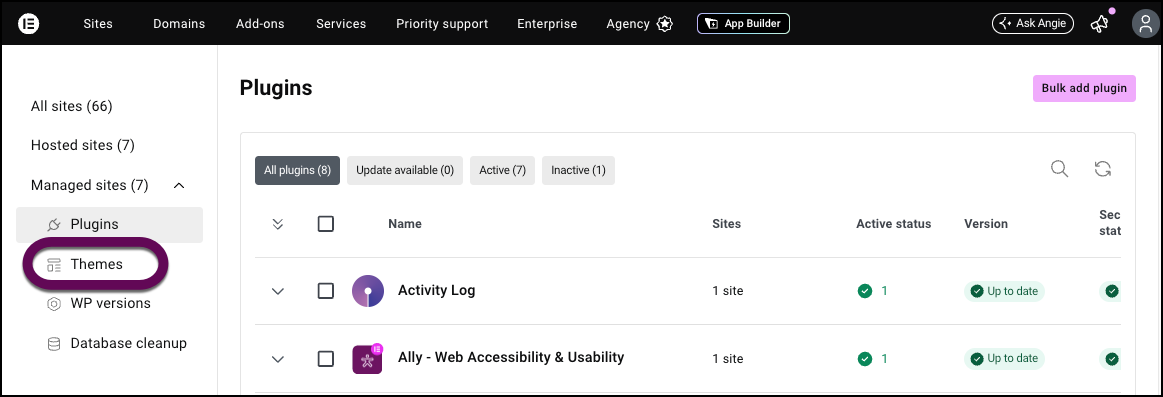This screenshot has height=397, width=1163.
Task: Sort by the Name column header
Action: pos(405,223)
